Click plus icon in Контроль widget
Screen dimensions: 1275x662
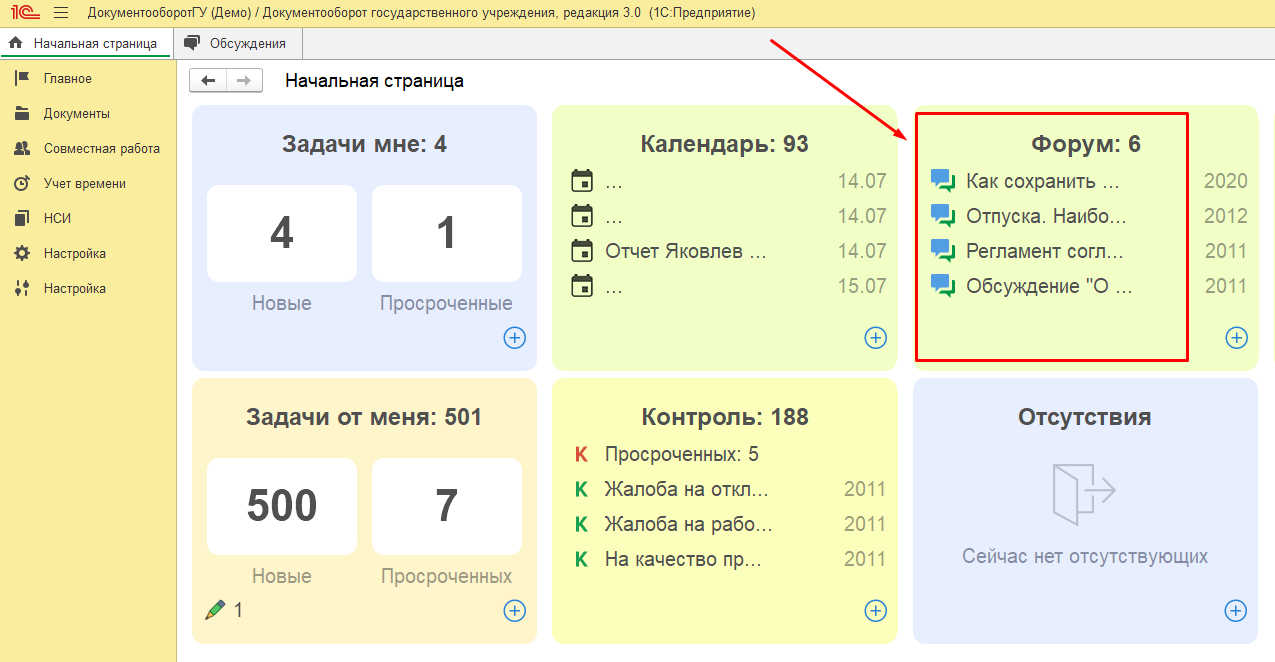tap(875, 610)
